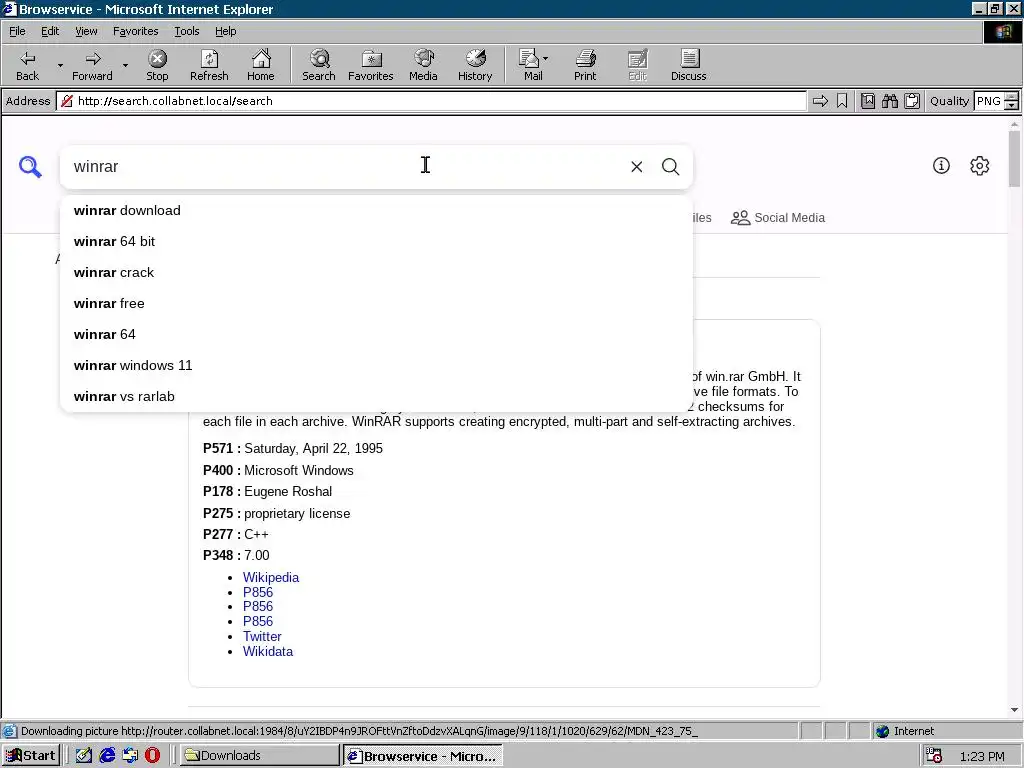The image size is (1024, 768).
Task: Click the bookmarked book icon near Quality
Action: 868,101
